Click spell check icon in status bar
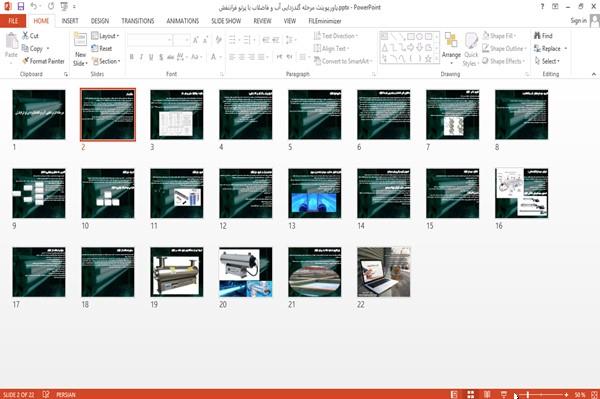This screenshot has height=399, width=600. [x=46, y=394]
